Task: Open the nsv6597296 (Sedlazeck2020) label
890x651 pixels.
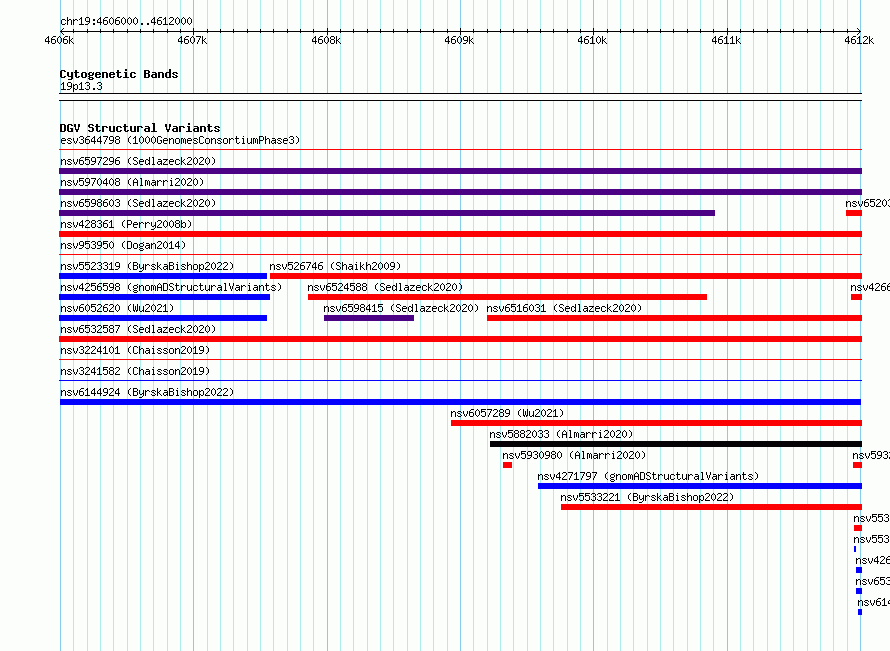Action: click(138, 161)
